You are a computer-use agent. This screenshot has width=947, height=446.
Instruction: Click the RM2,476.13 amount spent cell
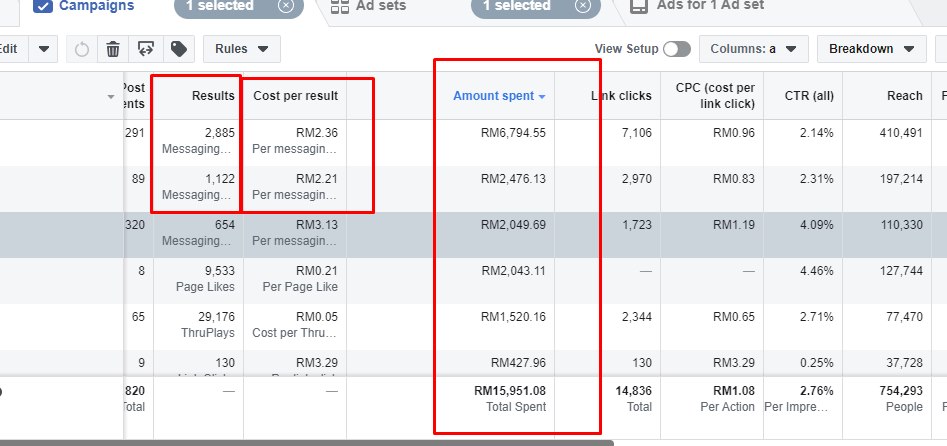(513, 178)
